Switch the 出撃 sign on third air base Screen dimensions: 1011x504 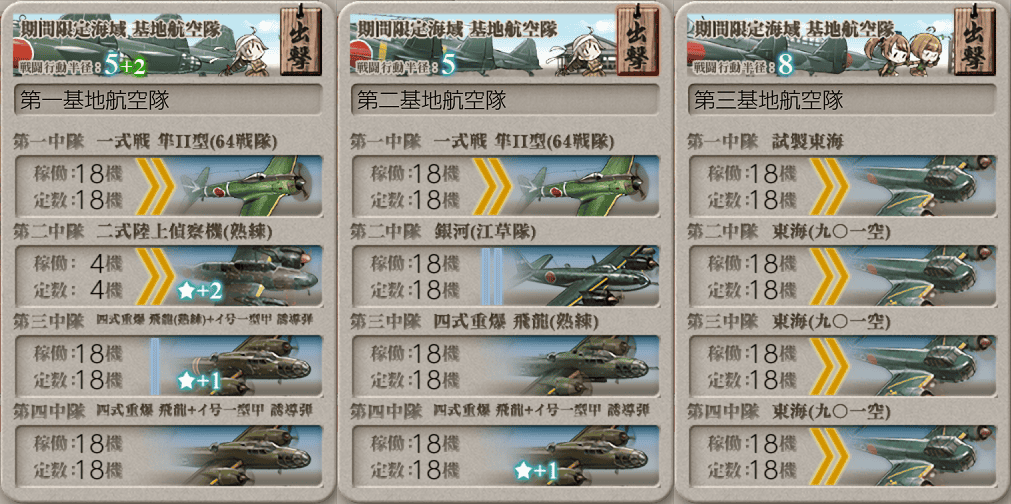pyautogui.click(x=974, y=42)
